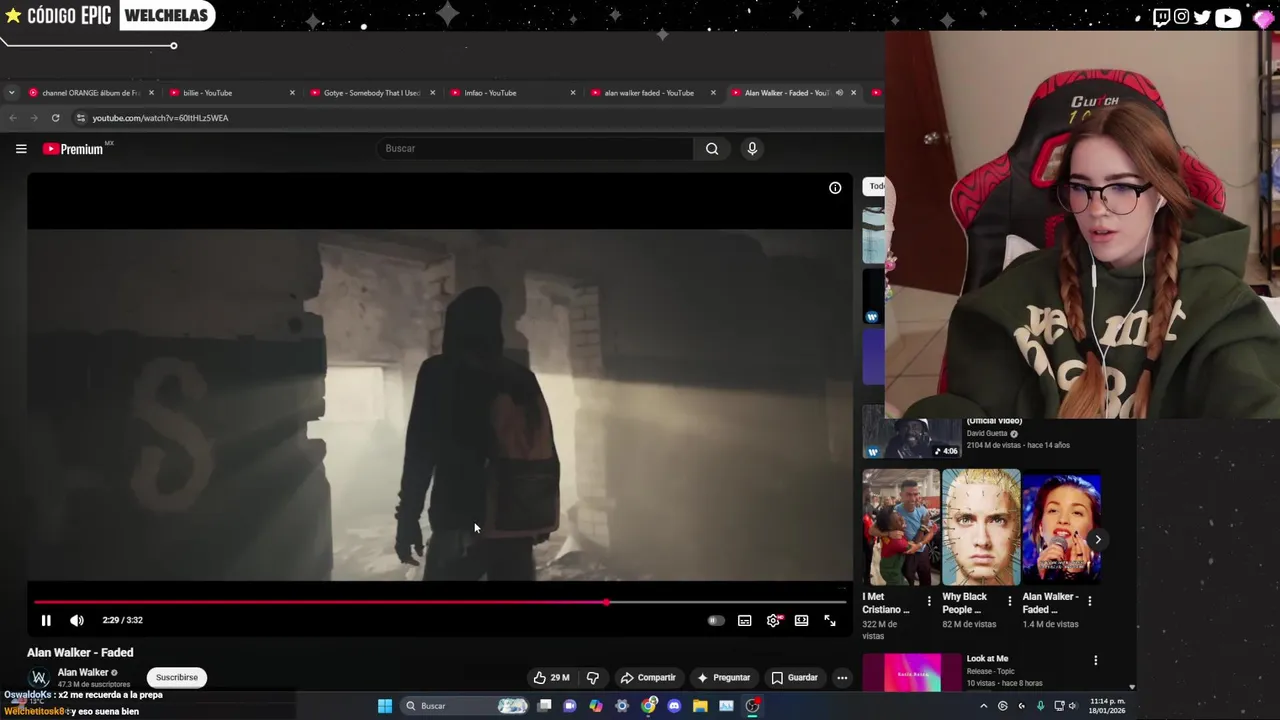Viewport: 1280px width, 720px height.
Task: Switch to theater mode view
Action: click(x=801, y=621)
